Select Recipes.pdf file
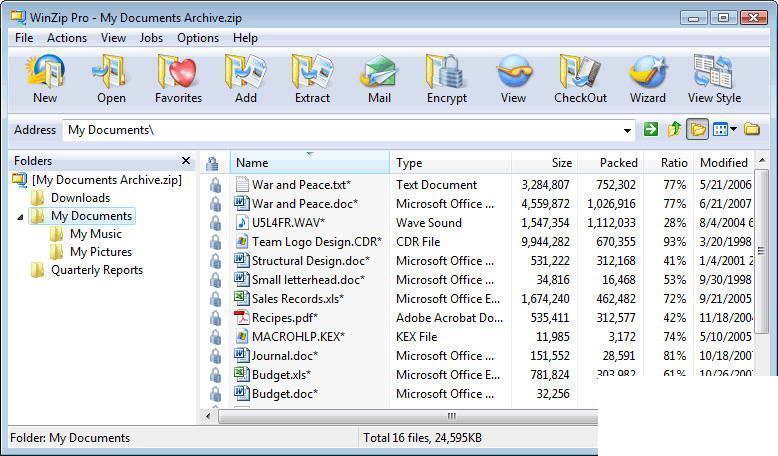 coord(285,318)
